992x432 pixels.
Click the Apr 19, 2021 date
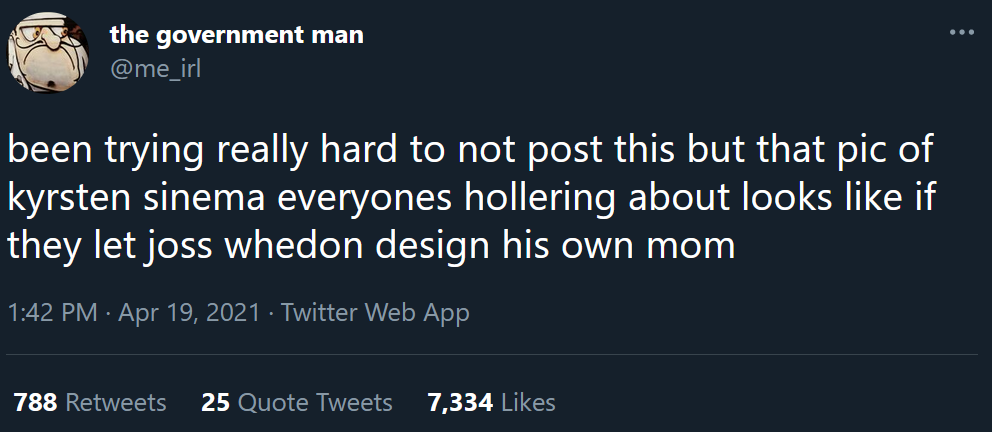[188, 313]
